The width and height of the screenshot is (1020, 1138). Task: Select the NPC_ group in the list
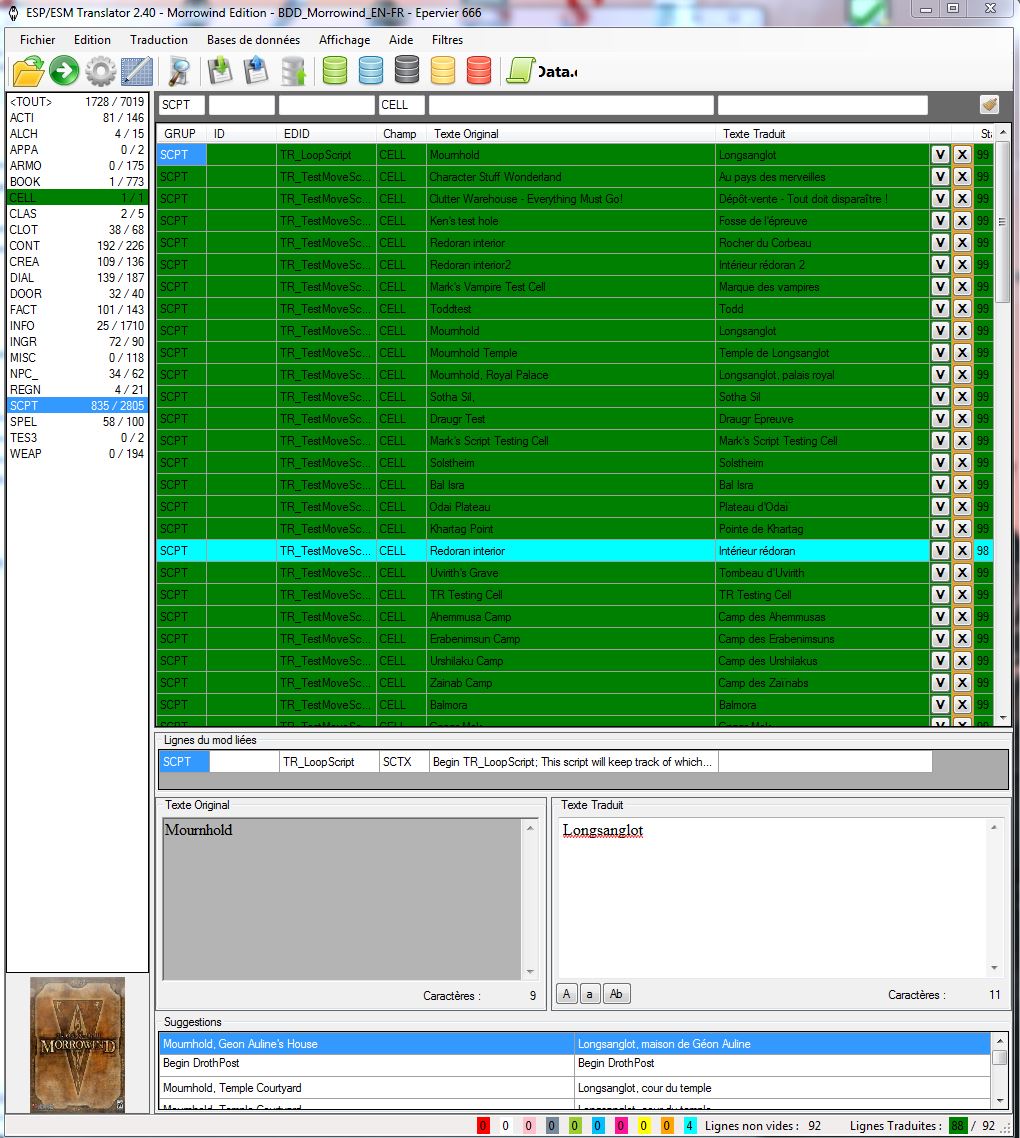point(77,373)
